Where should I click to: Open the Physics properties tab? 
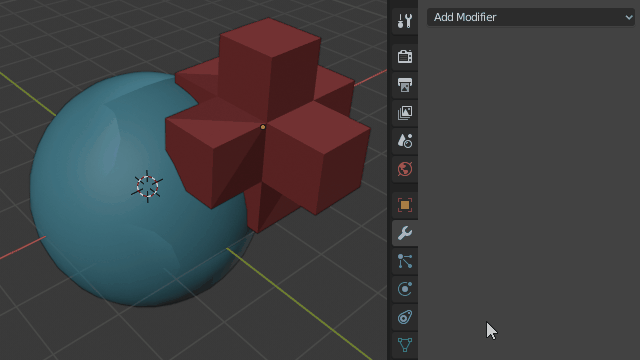[404, 289]
